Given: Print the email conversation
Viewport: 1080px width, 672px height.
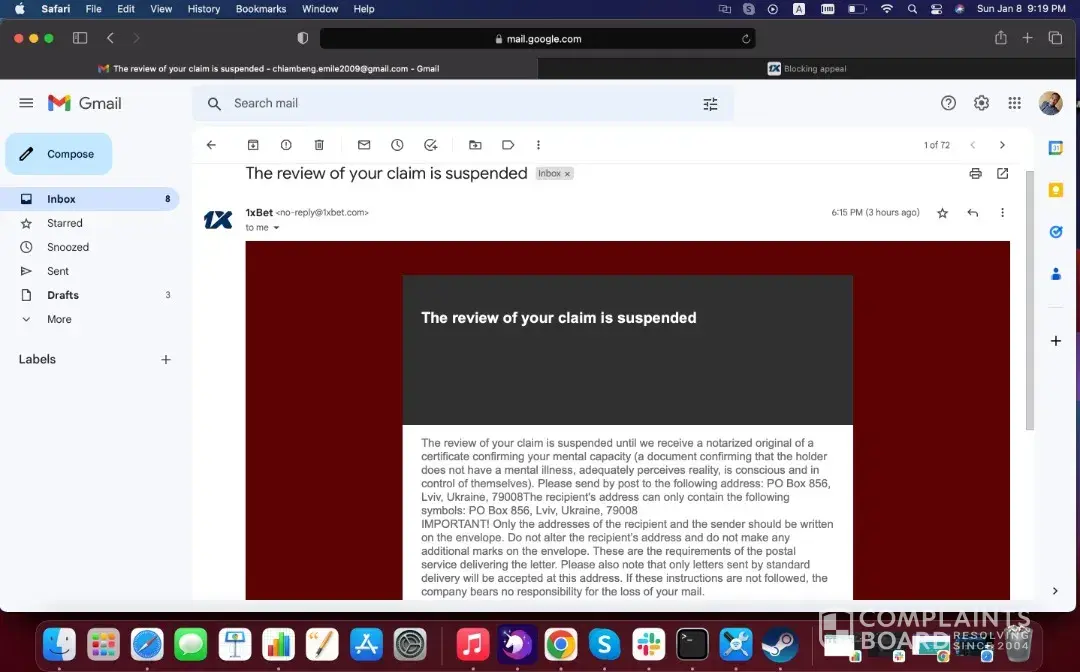Looking at the screenshot, I should [x=975, y=173].
